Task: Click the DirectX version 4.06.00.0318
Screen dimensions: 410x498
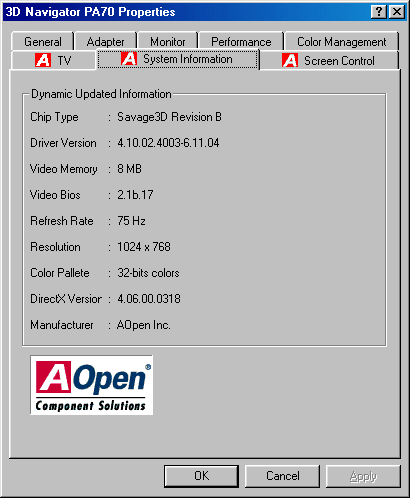Action: 149,299
